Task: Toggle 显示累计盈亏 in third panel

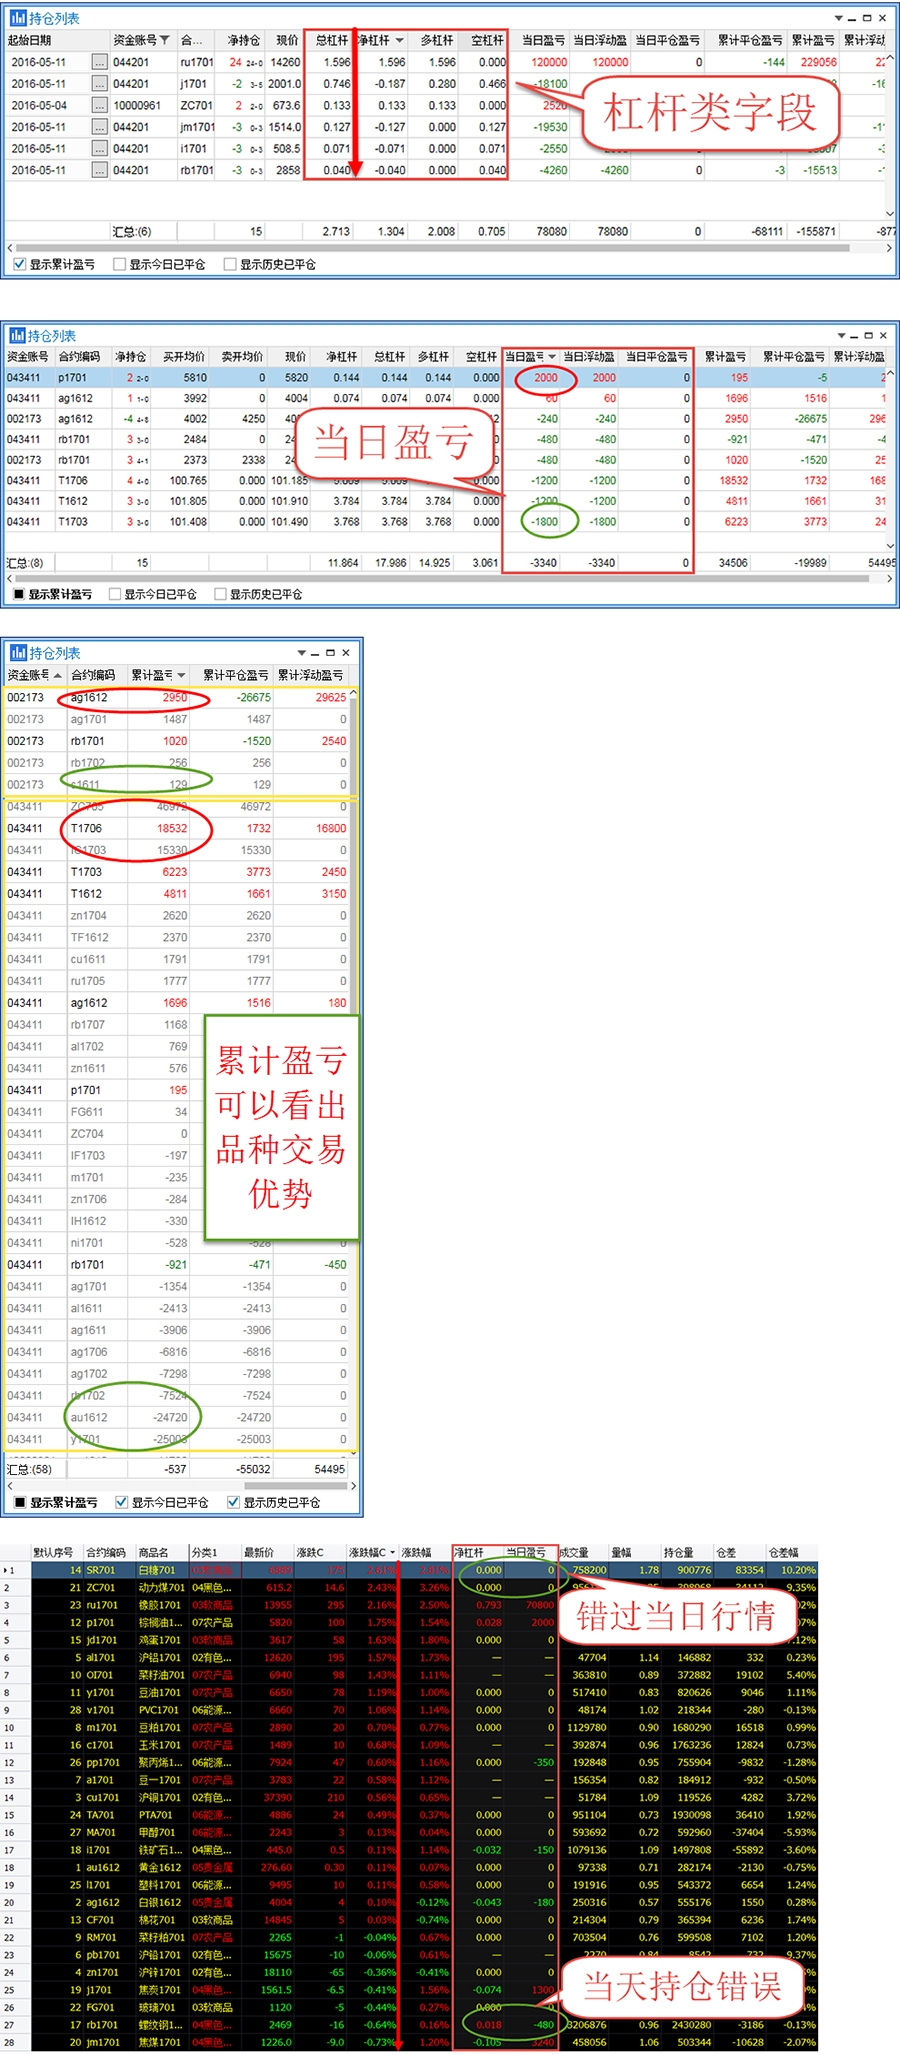Action: (19, 1502)
